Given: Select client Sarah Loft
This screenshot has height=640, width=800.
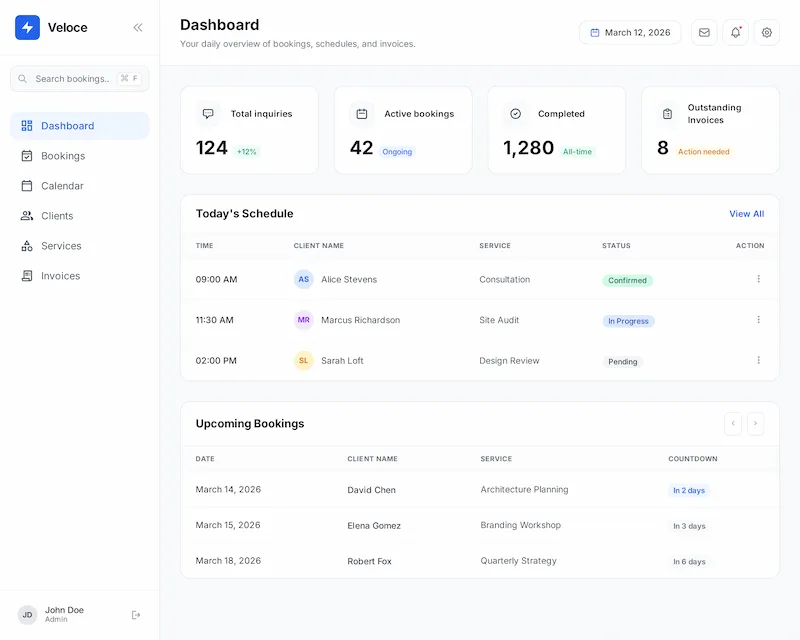Looking at the screenshot, I should (342, 361).
